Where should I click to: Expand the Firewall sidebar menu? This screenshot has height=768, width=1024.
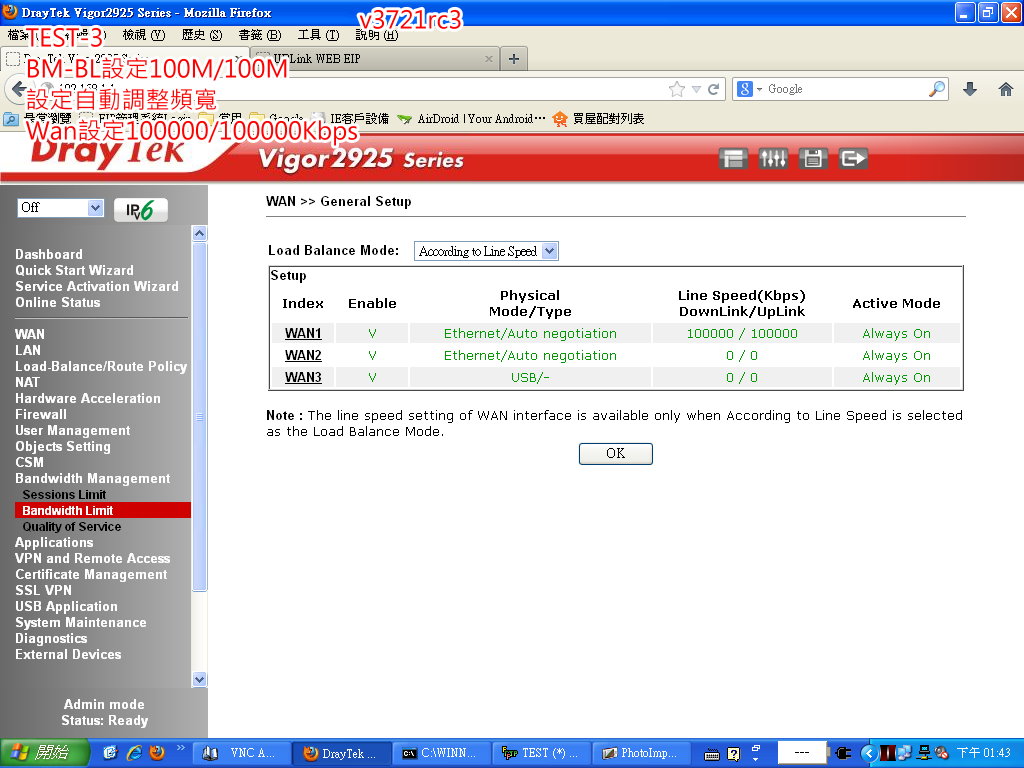41,415
